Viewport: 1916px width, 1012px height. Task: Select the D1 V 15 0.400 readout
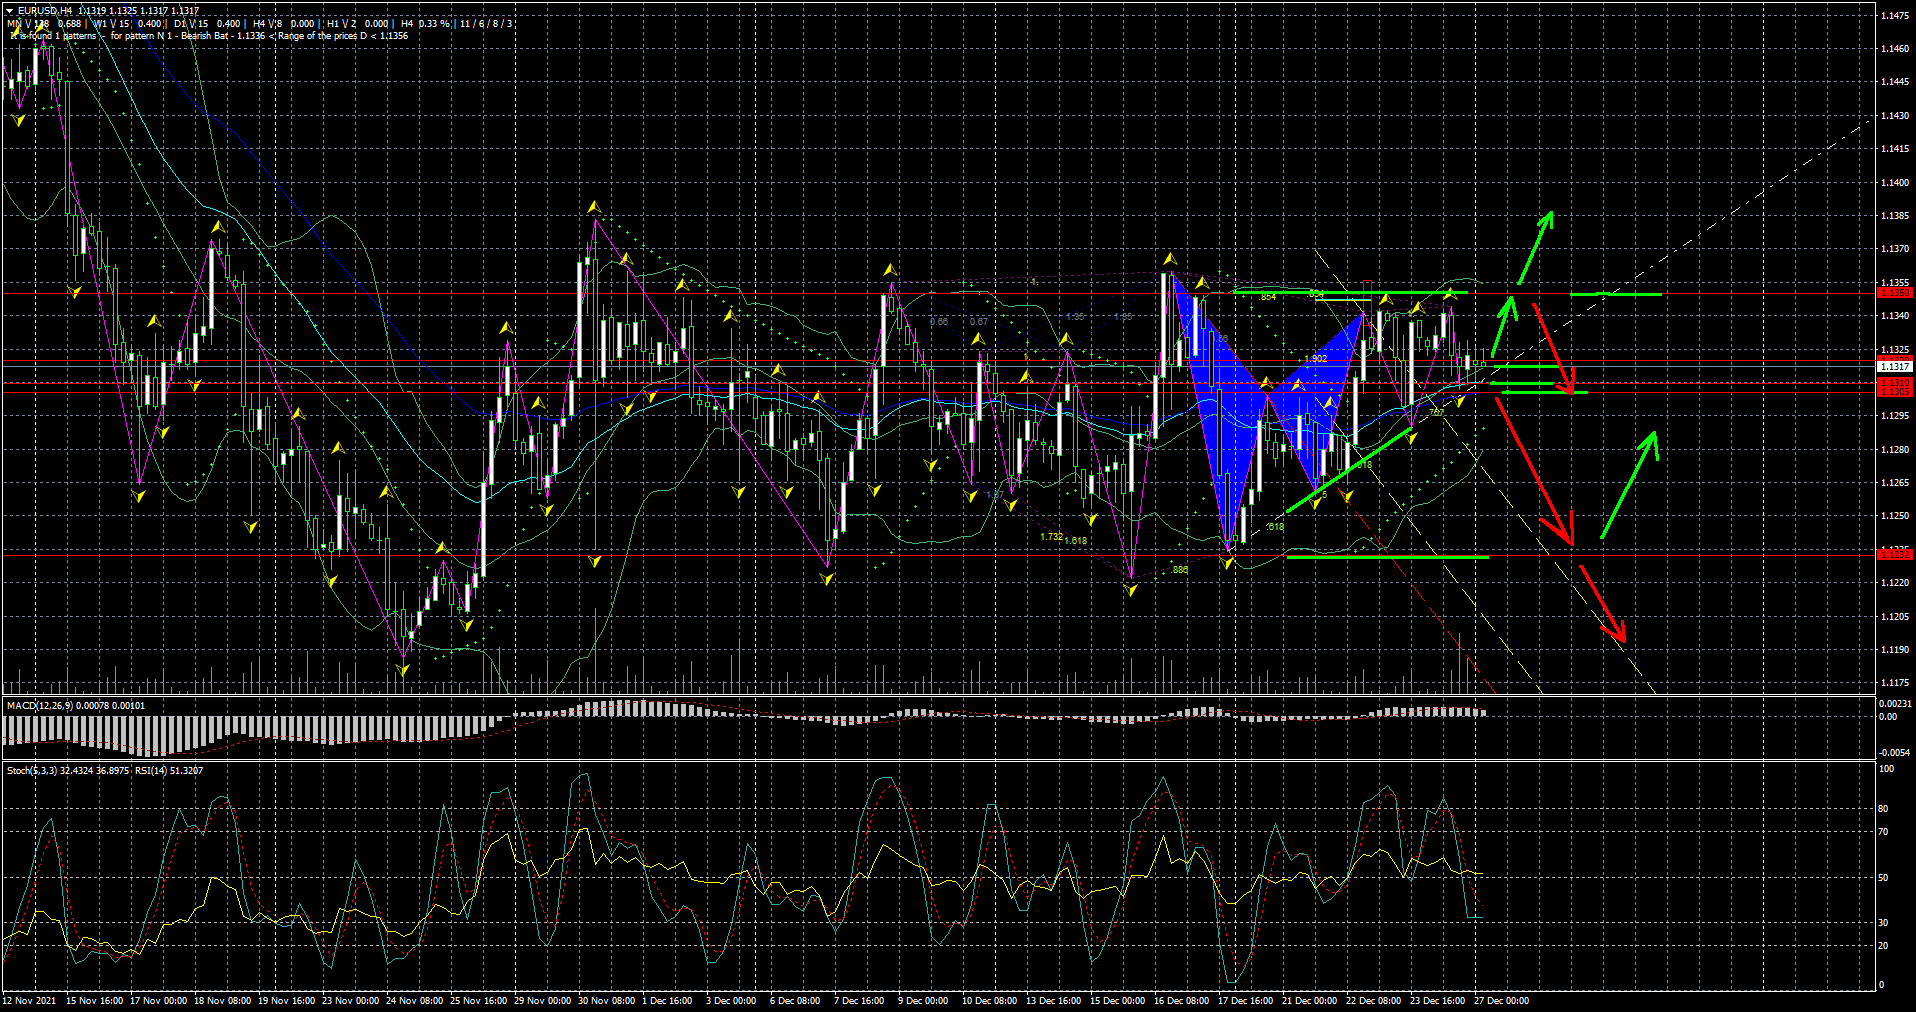point(207,24)
